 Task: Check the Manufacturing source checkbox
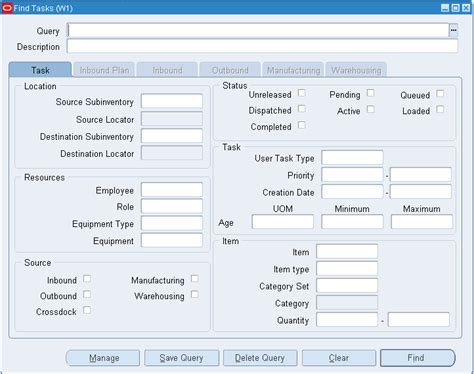tap(195, 279)
